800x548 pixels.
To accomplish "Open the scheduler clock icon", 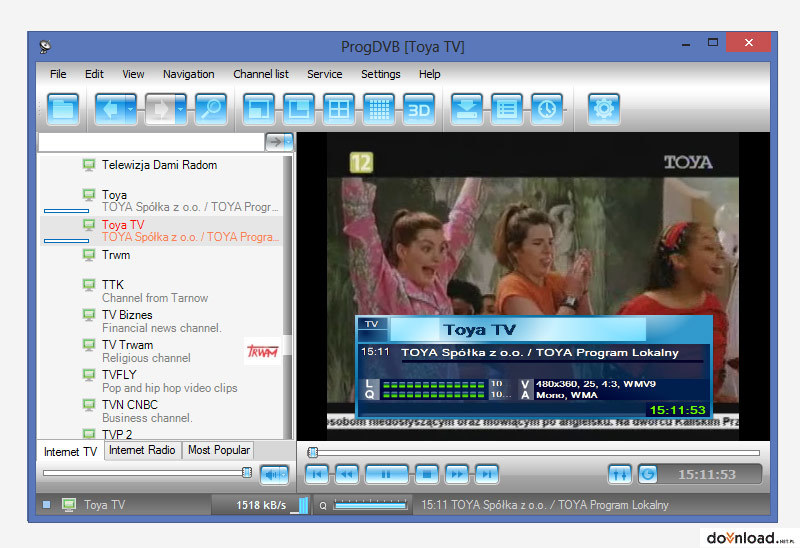I will (547, 109).
